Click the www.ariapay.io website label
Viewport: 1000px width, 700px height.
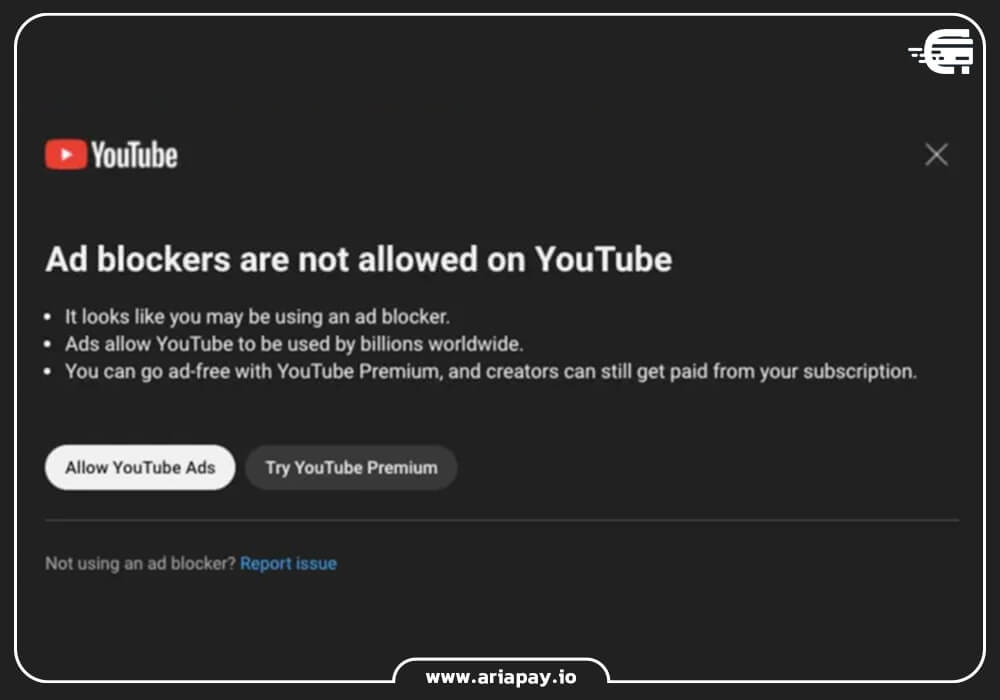coord(501,677)
